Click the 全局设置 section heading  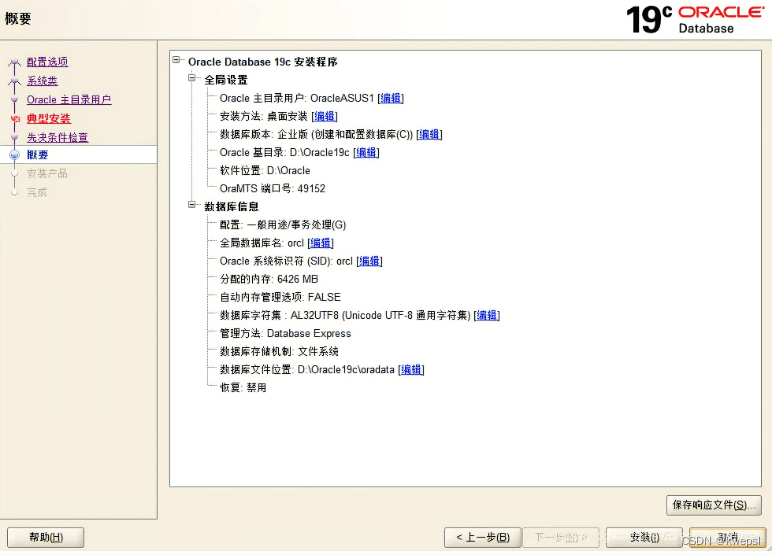226,80
